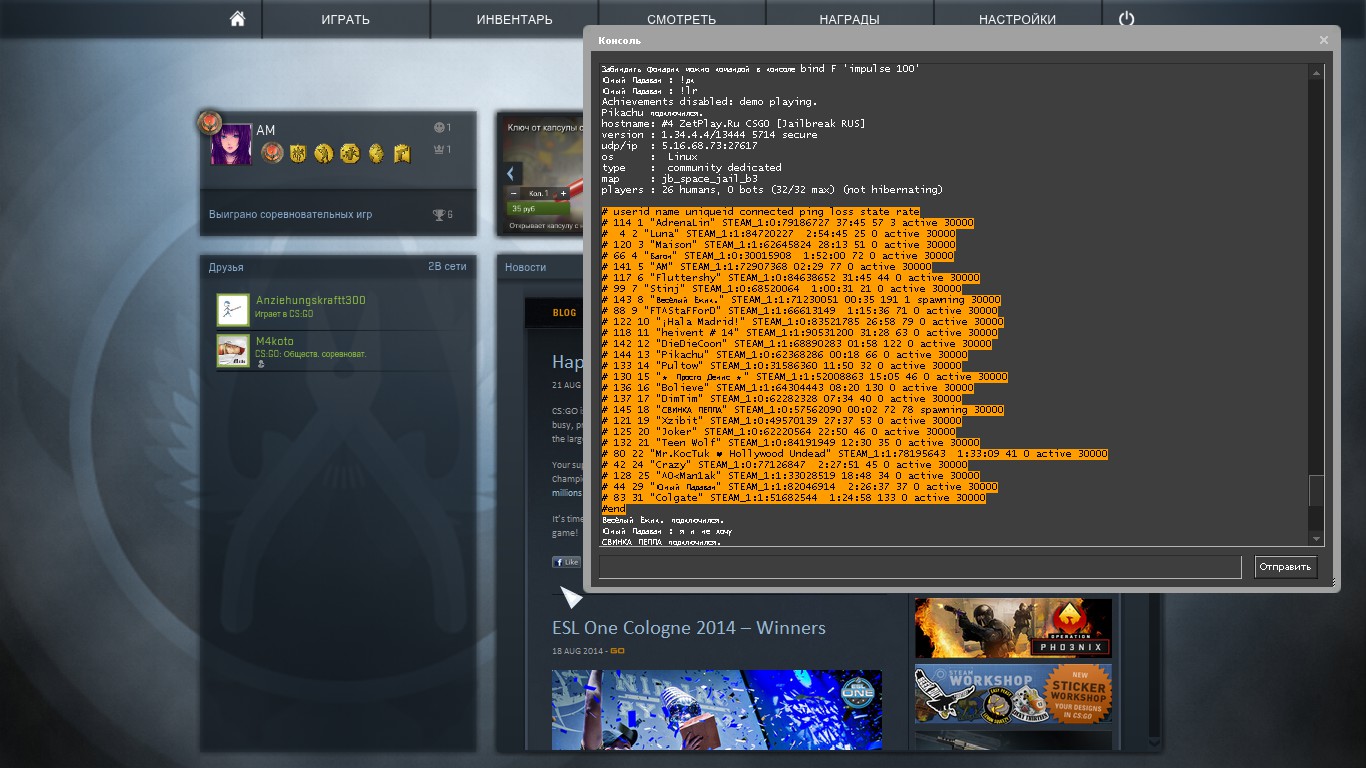The image size is (1366, 768).
Task: Click the Home icon in top menu
Action: (237, 19)
